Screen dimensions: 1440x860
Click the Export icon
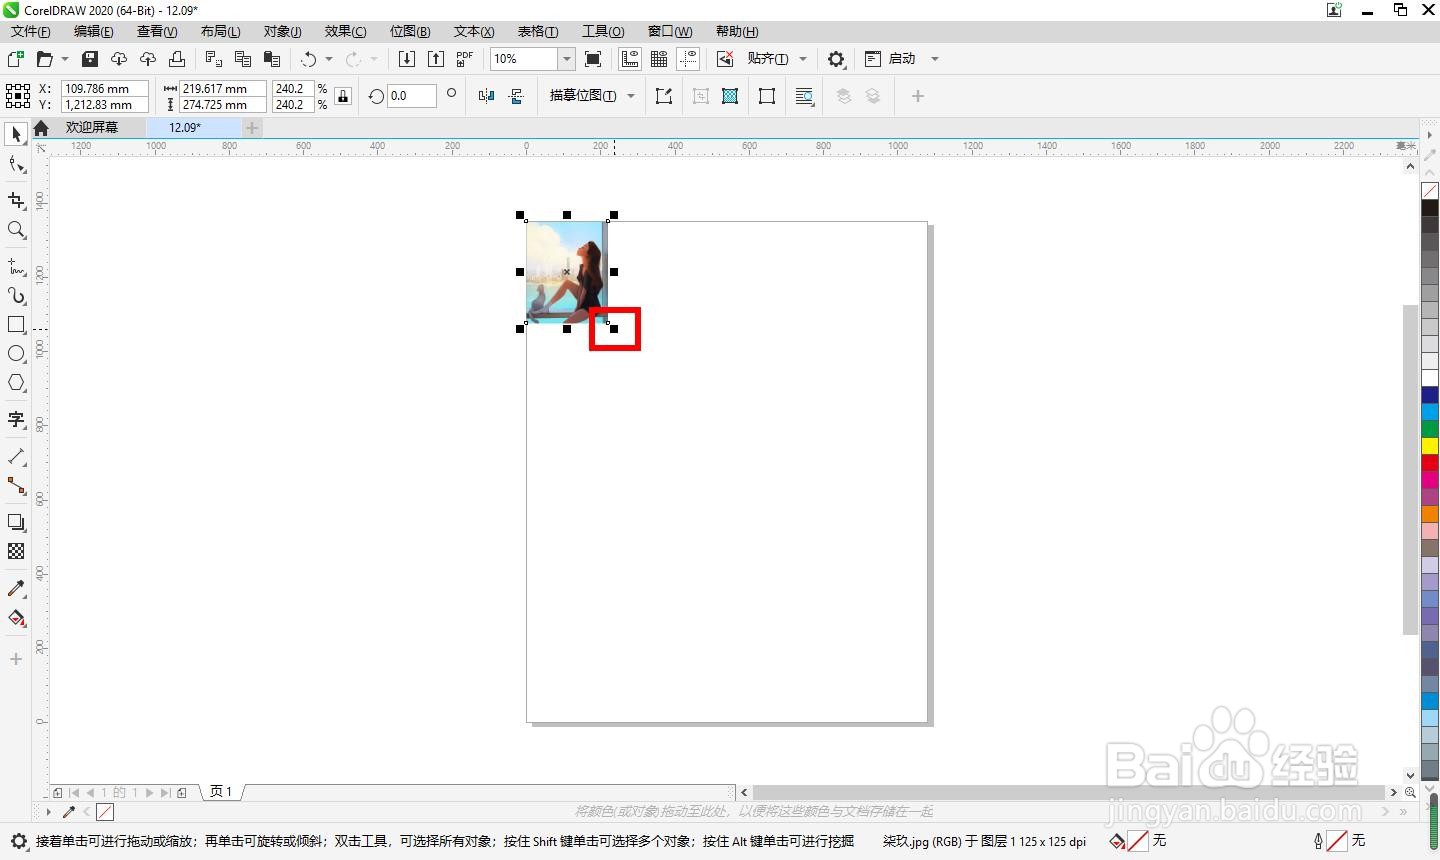(x=436, y=59)
